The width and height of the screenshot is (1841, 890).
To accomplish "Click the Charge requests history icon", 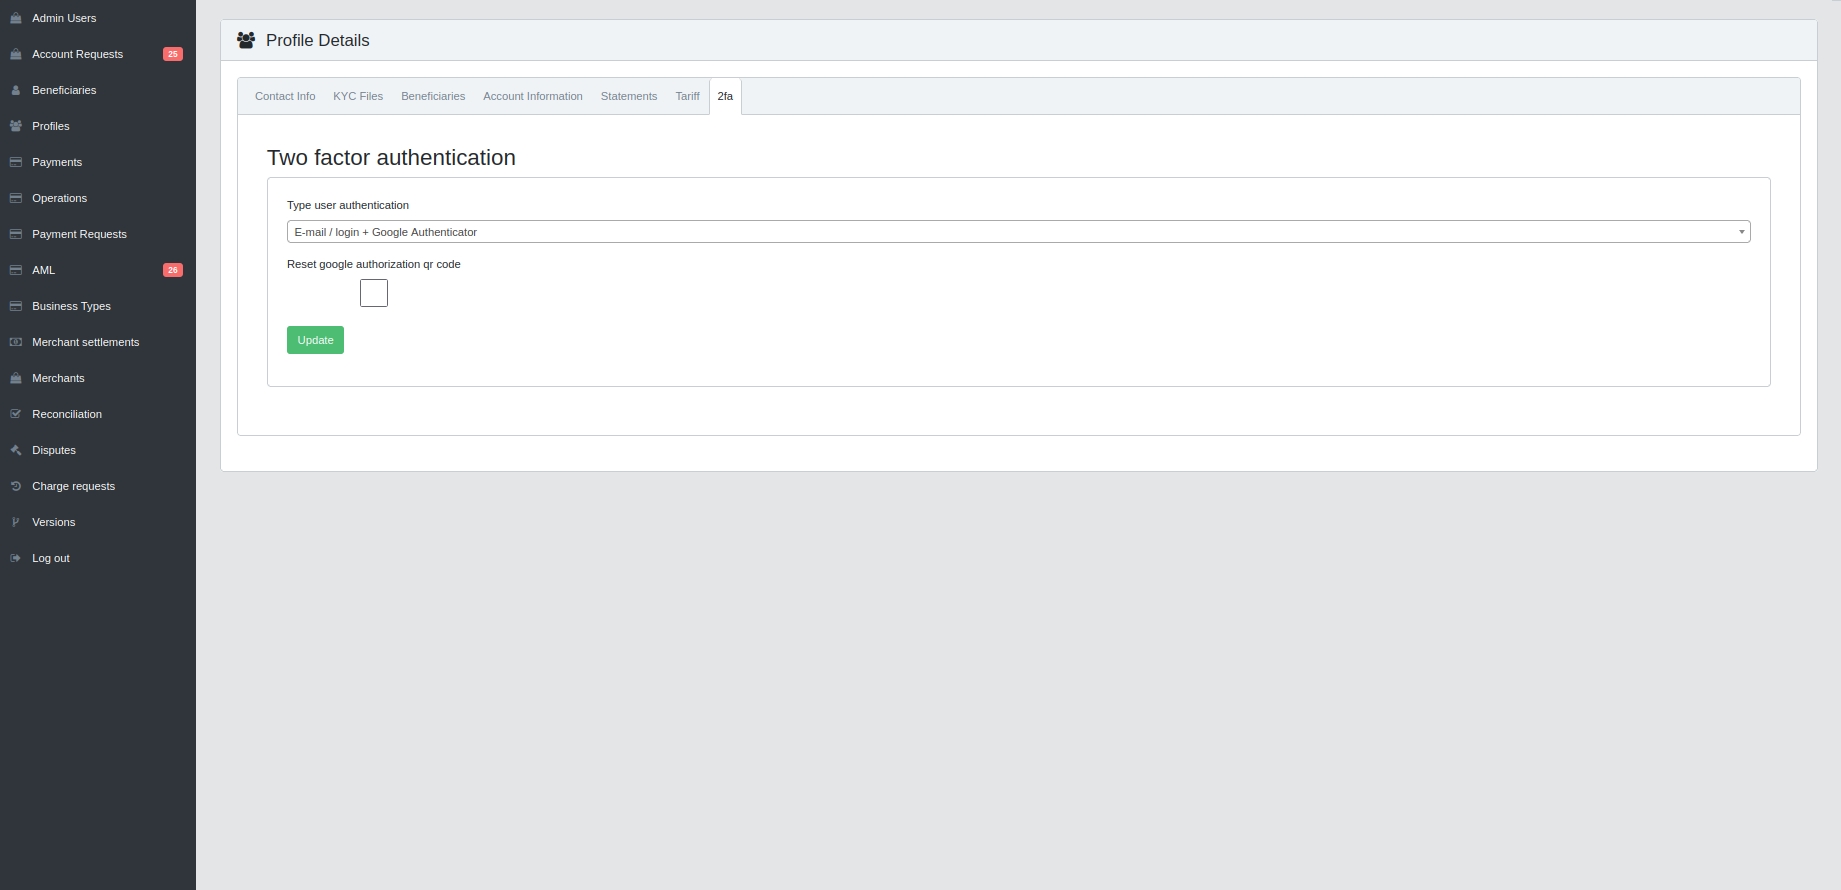I will click(16, 486).
